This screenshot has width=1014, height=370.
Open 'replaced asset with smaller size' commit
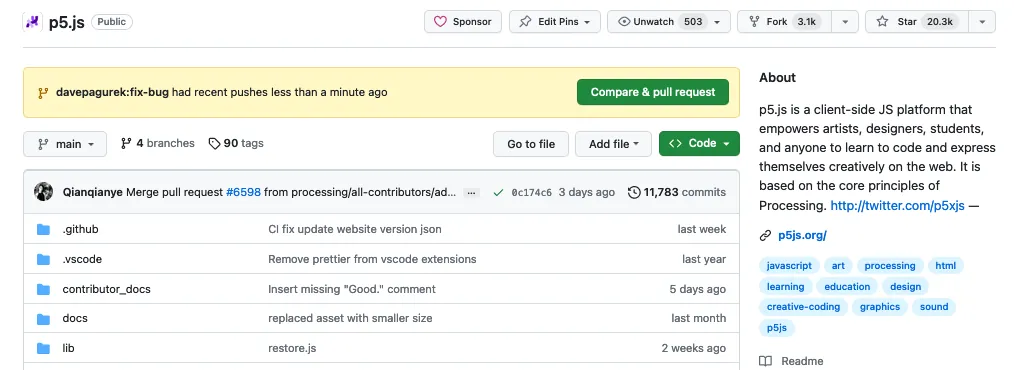coord(351,318)
